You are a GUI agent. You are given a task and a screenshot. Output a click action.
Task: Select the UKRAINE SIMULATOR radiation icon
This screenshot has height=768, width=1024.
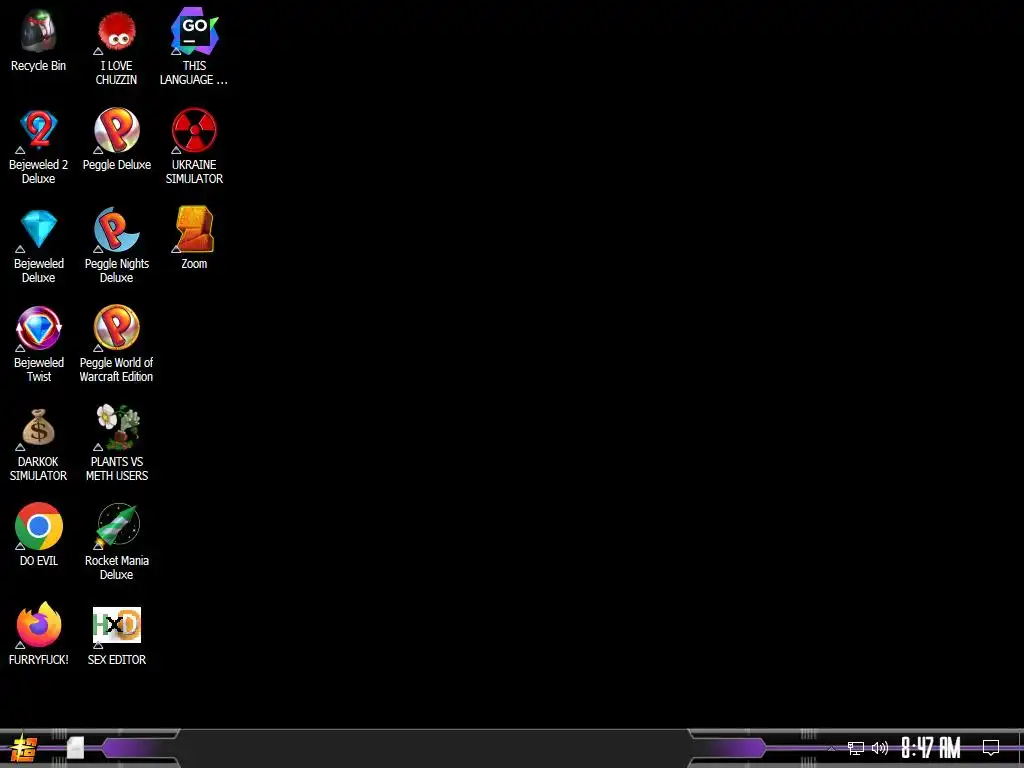click(x=194, y=130)
